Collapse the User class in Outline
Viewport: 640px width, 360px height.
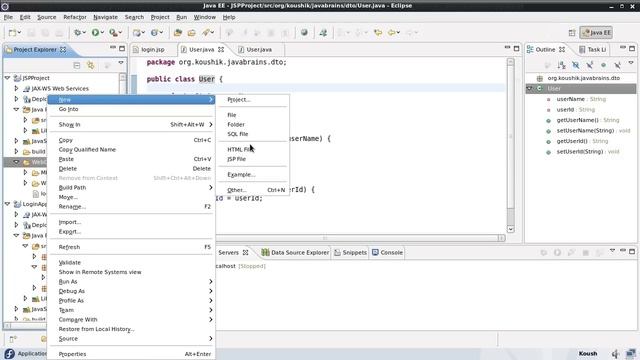[x=530, y=89]
